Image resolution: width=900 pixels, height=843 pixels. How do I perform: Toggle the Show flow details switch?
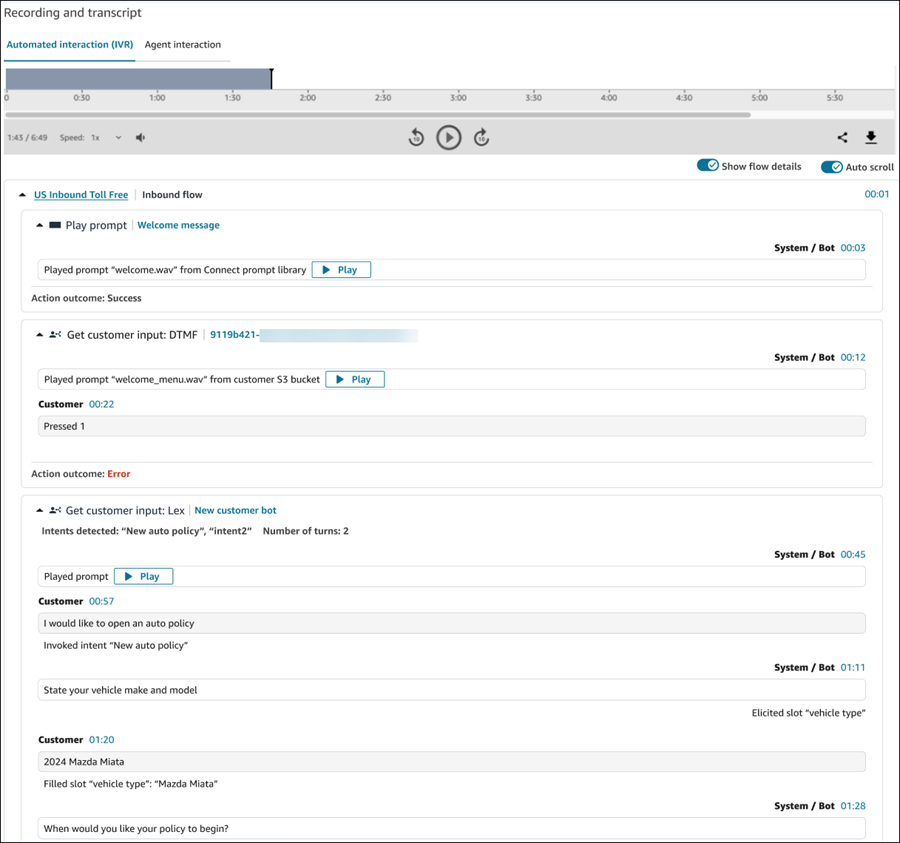[708, 166]
